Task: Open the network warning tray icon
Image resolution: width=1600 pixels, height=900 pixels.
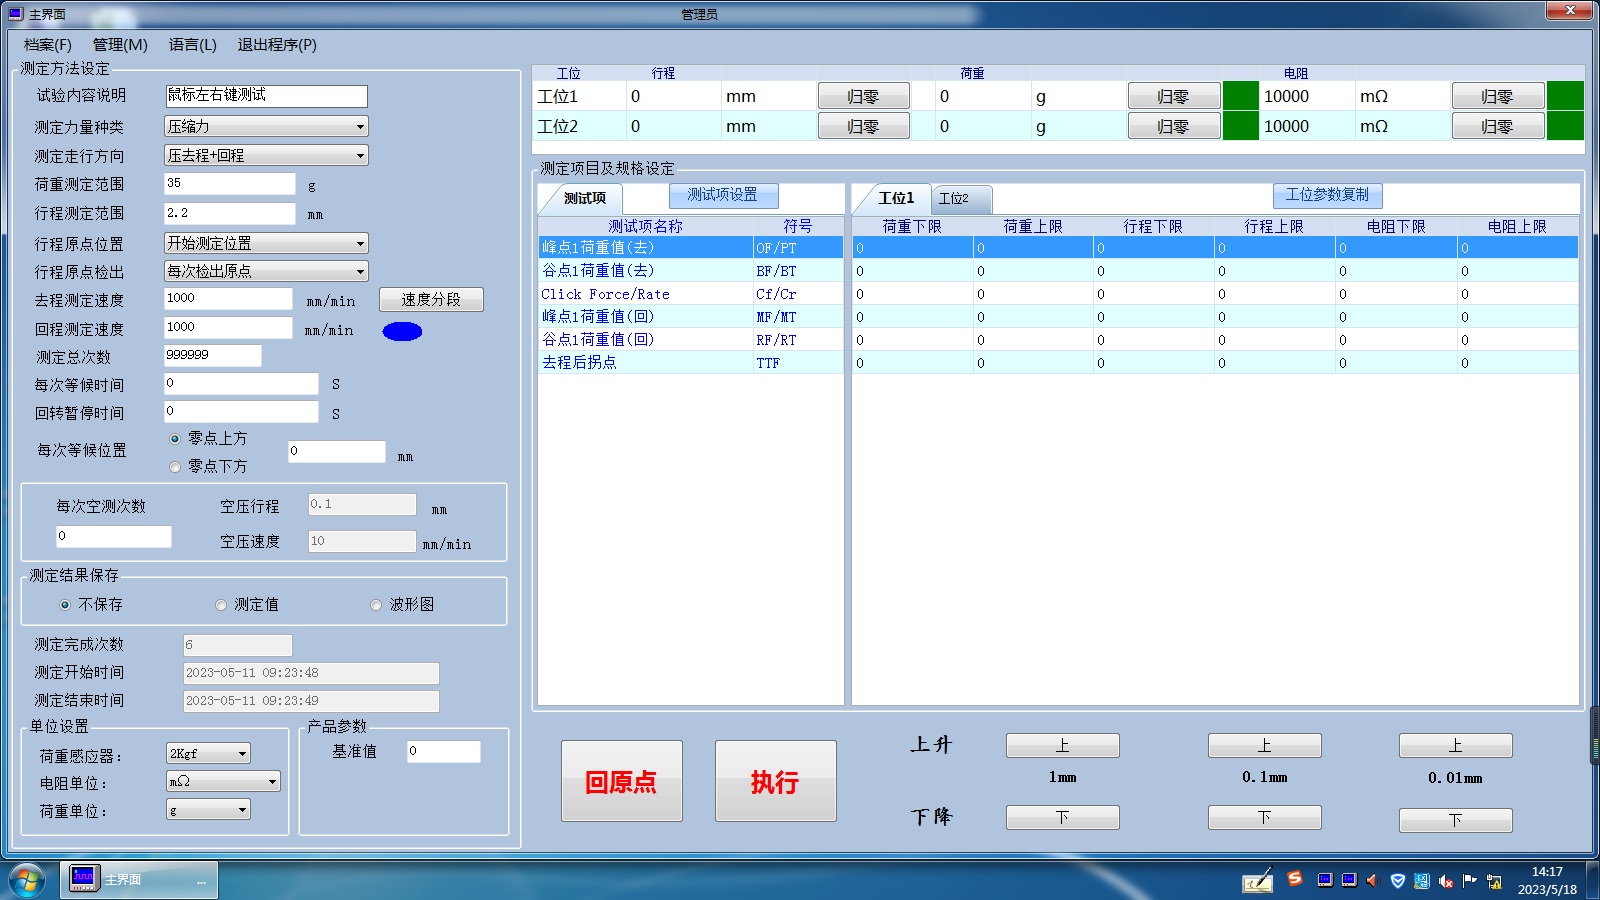Action: tap(1494, 881)
